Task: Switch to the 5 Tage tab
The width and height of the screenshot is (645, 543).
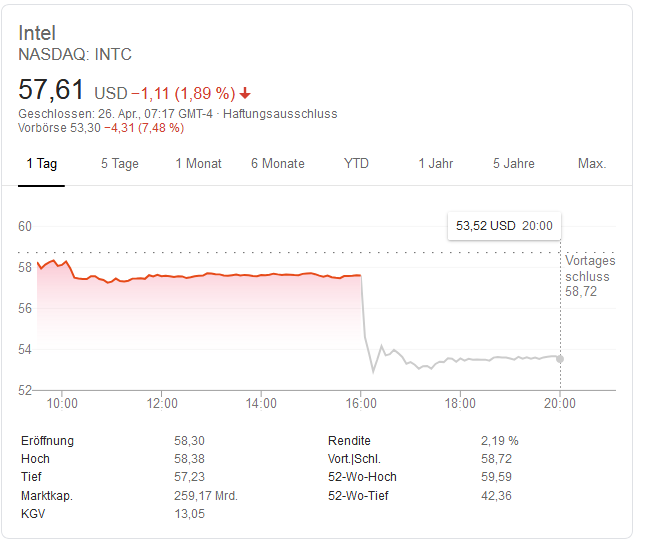Action: click(120, 164)
